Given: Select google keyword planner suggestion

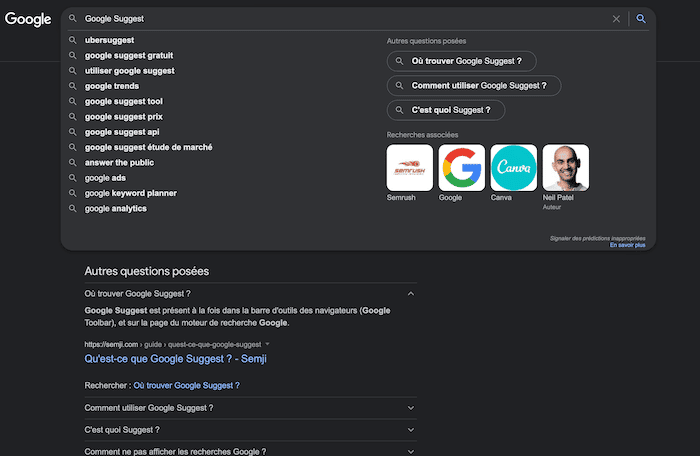Looking at the screenshot, I should 129,193.
